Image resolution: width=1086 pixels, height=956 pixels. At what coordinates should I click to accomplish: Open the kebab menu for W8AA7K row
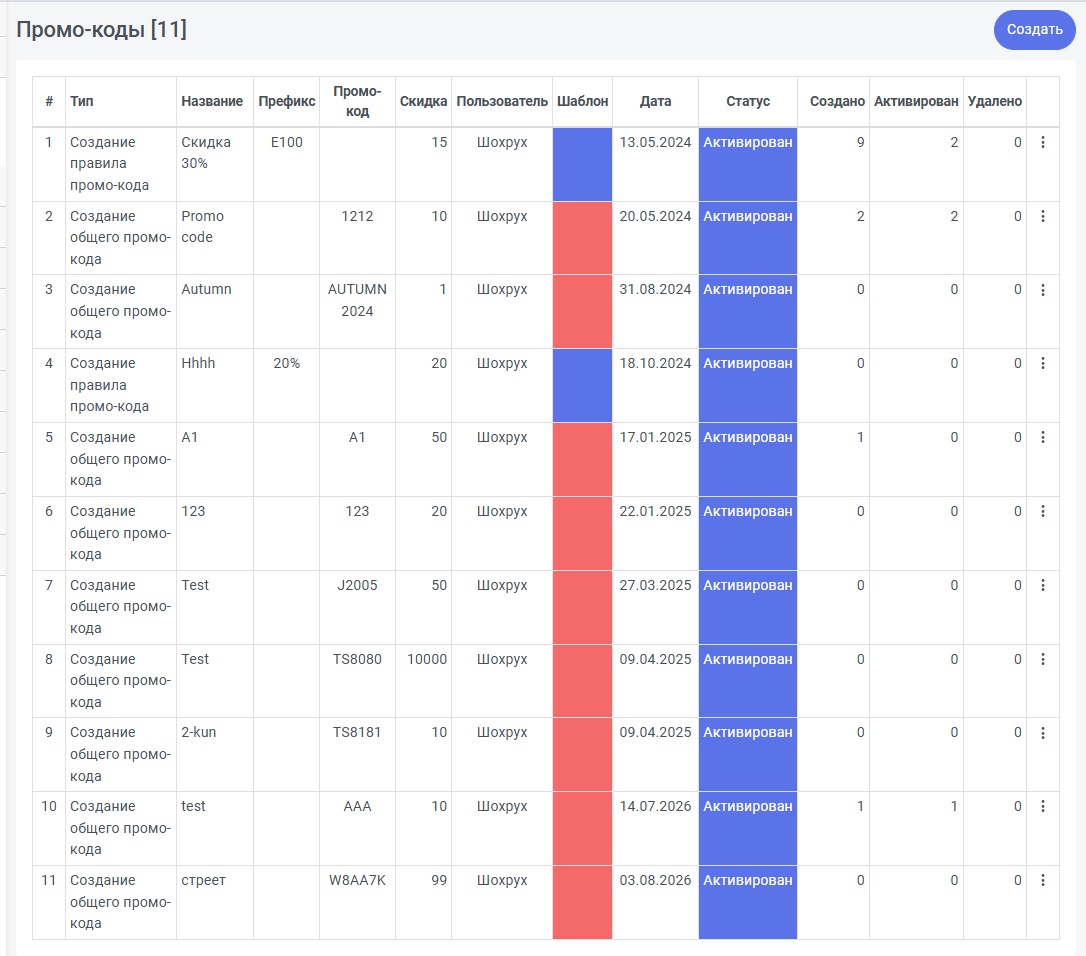[1042, 880]
